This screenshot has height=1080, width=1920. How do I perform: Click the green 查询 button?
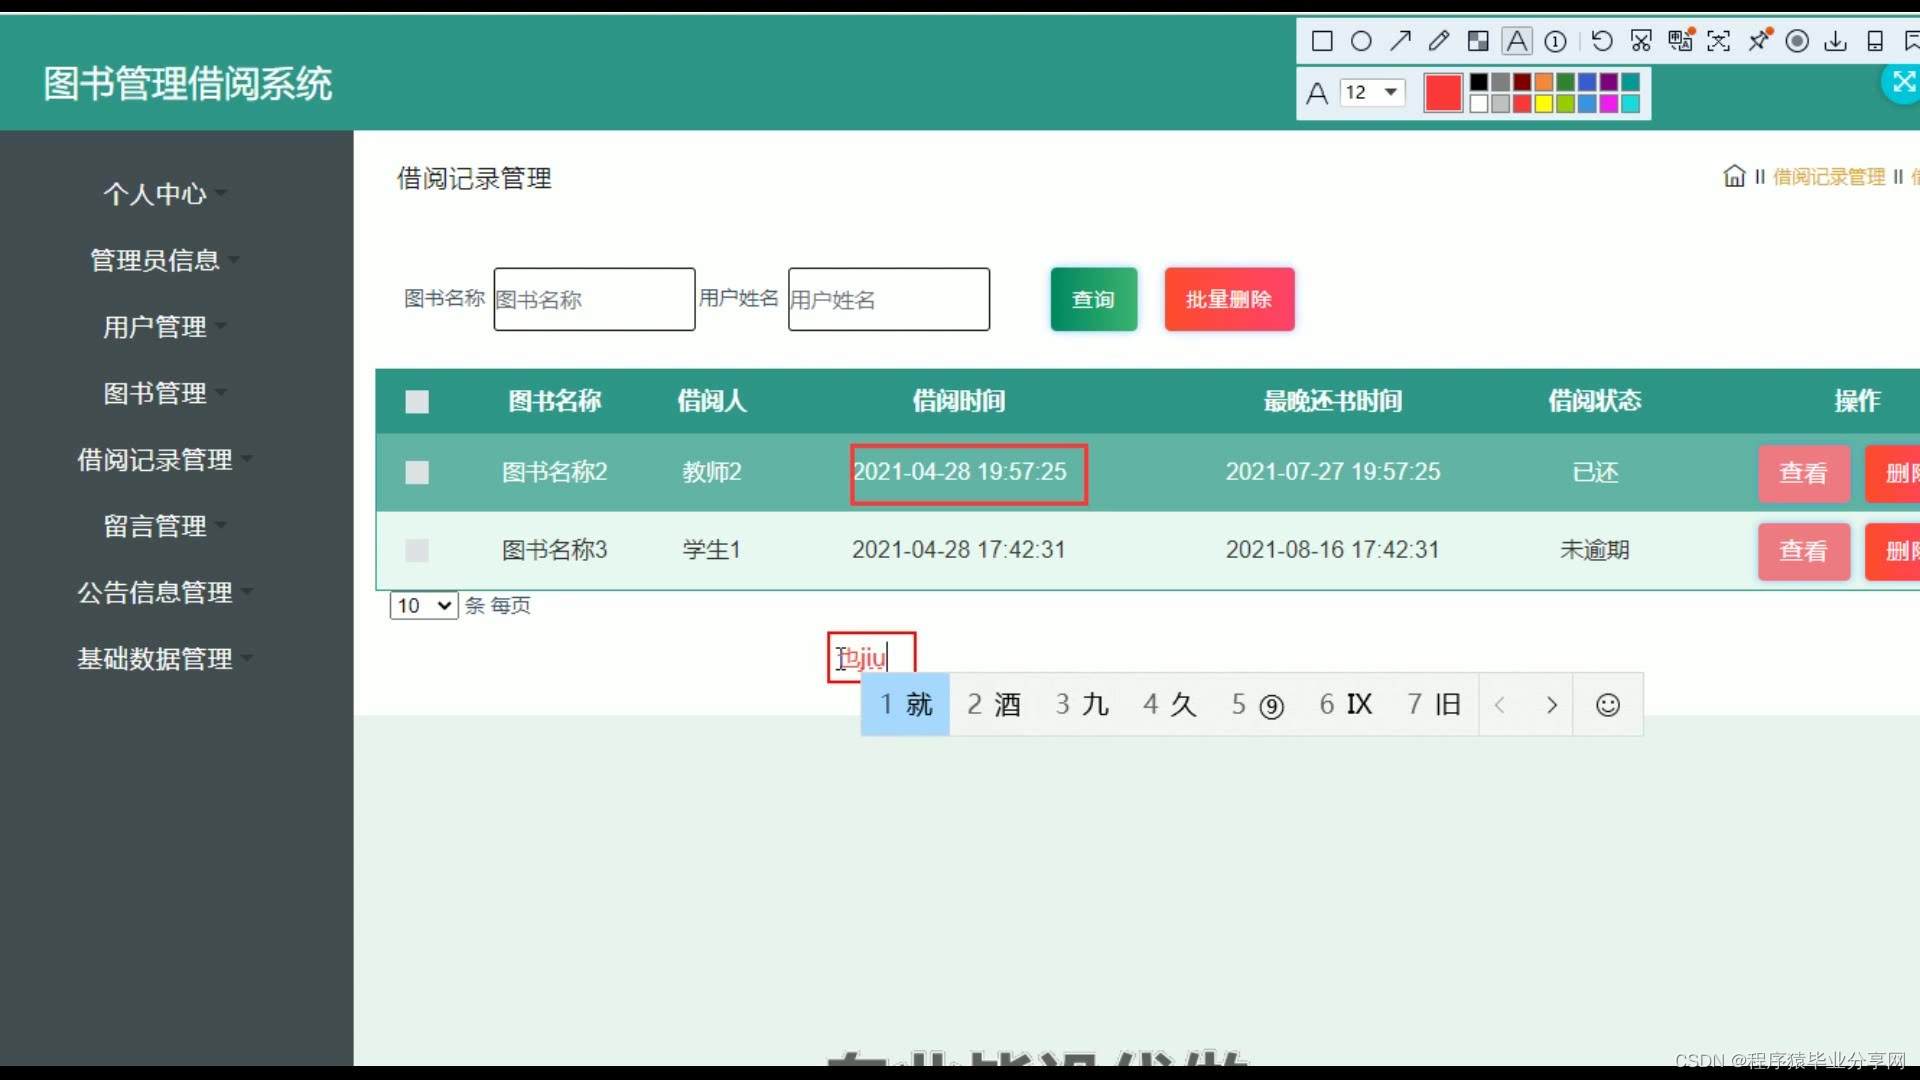click(1093, 299)
